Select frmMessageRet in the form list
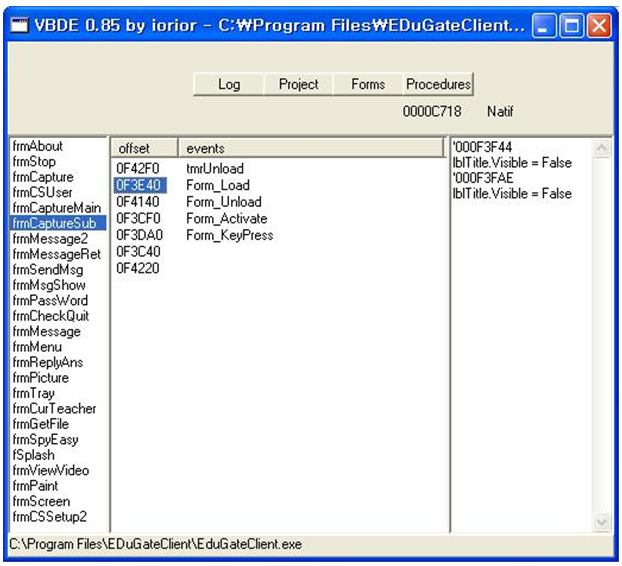This screenshot has height=566, width=622. coord(57,254)
